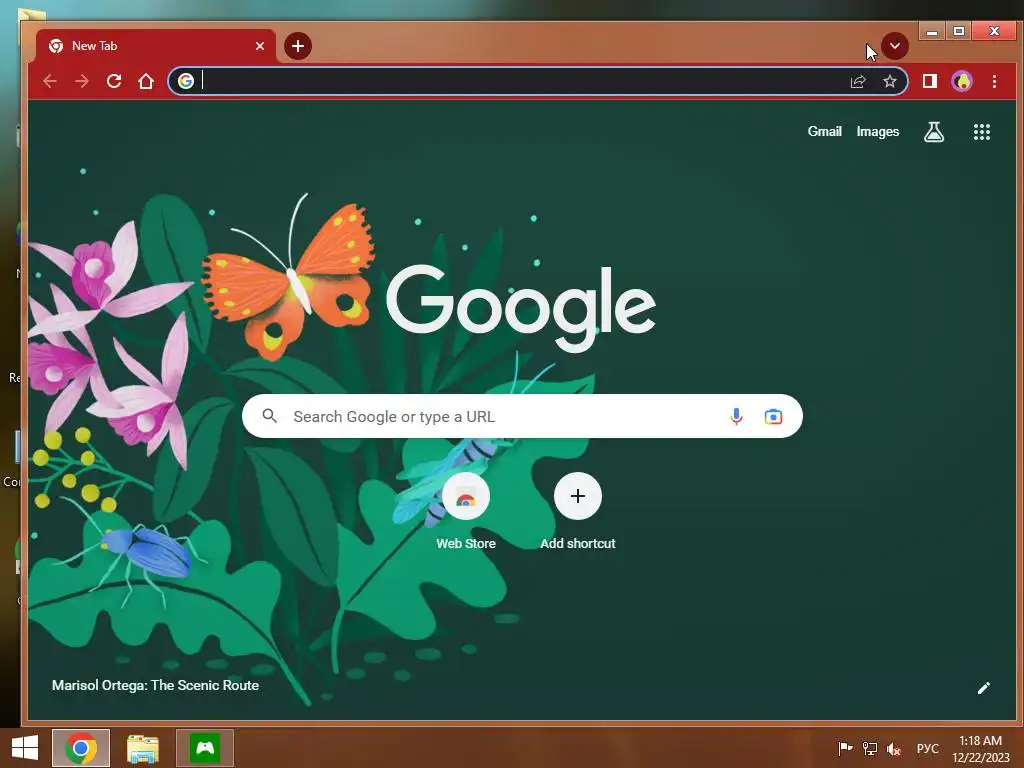Viewport: 1024px width, 768px height.
Task: Open the profile avatar menu
Action: (x=962, y=81)
